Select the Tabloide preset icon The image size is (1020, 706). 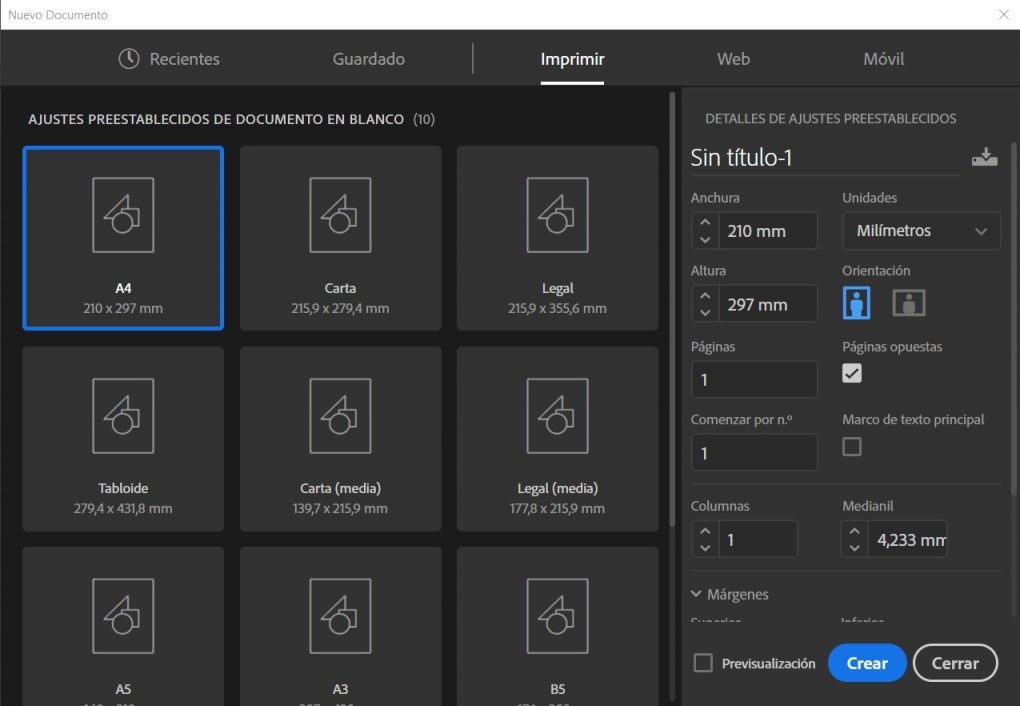coord(123,437)
